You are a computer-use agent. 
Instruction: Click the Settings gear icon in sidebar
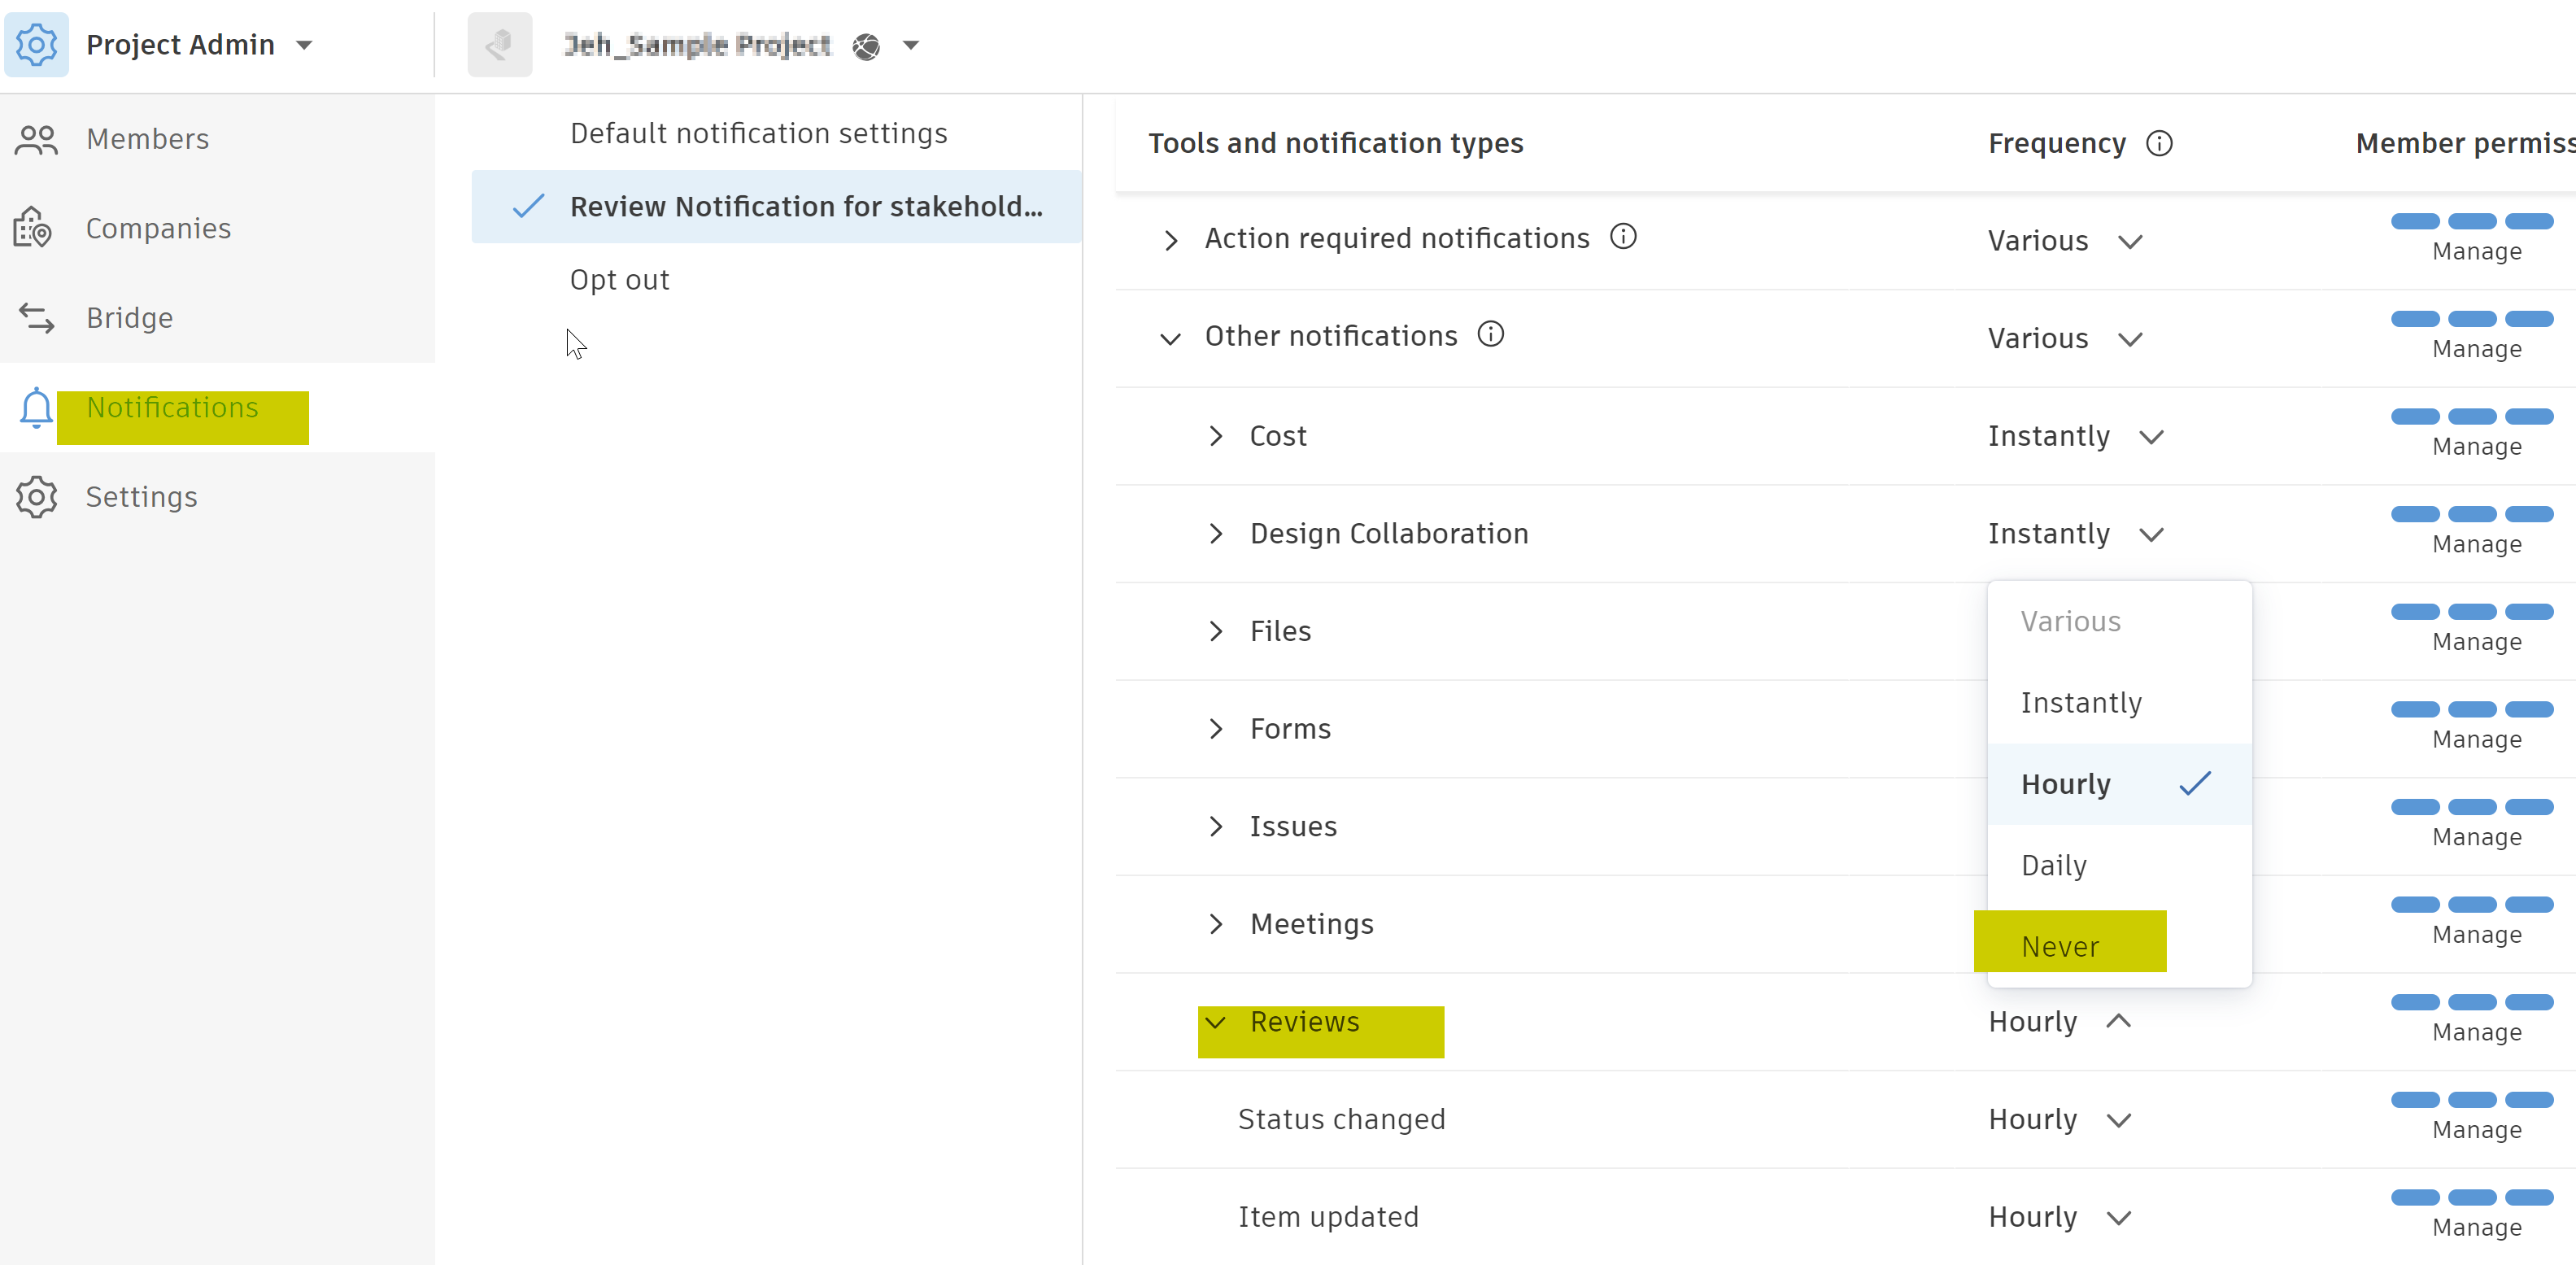click(x=37, y=497)
